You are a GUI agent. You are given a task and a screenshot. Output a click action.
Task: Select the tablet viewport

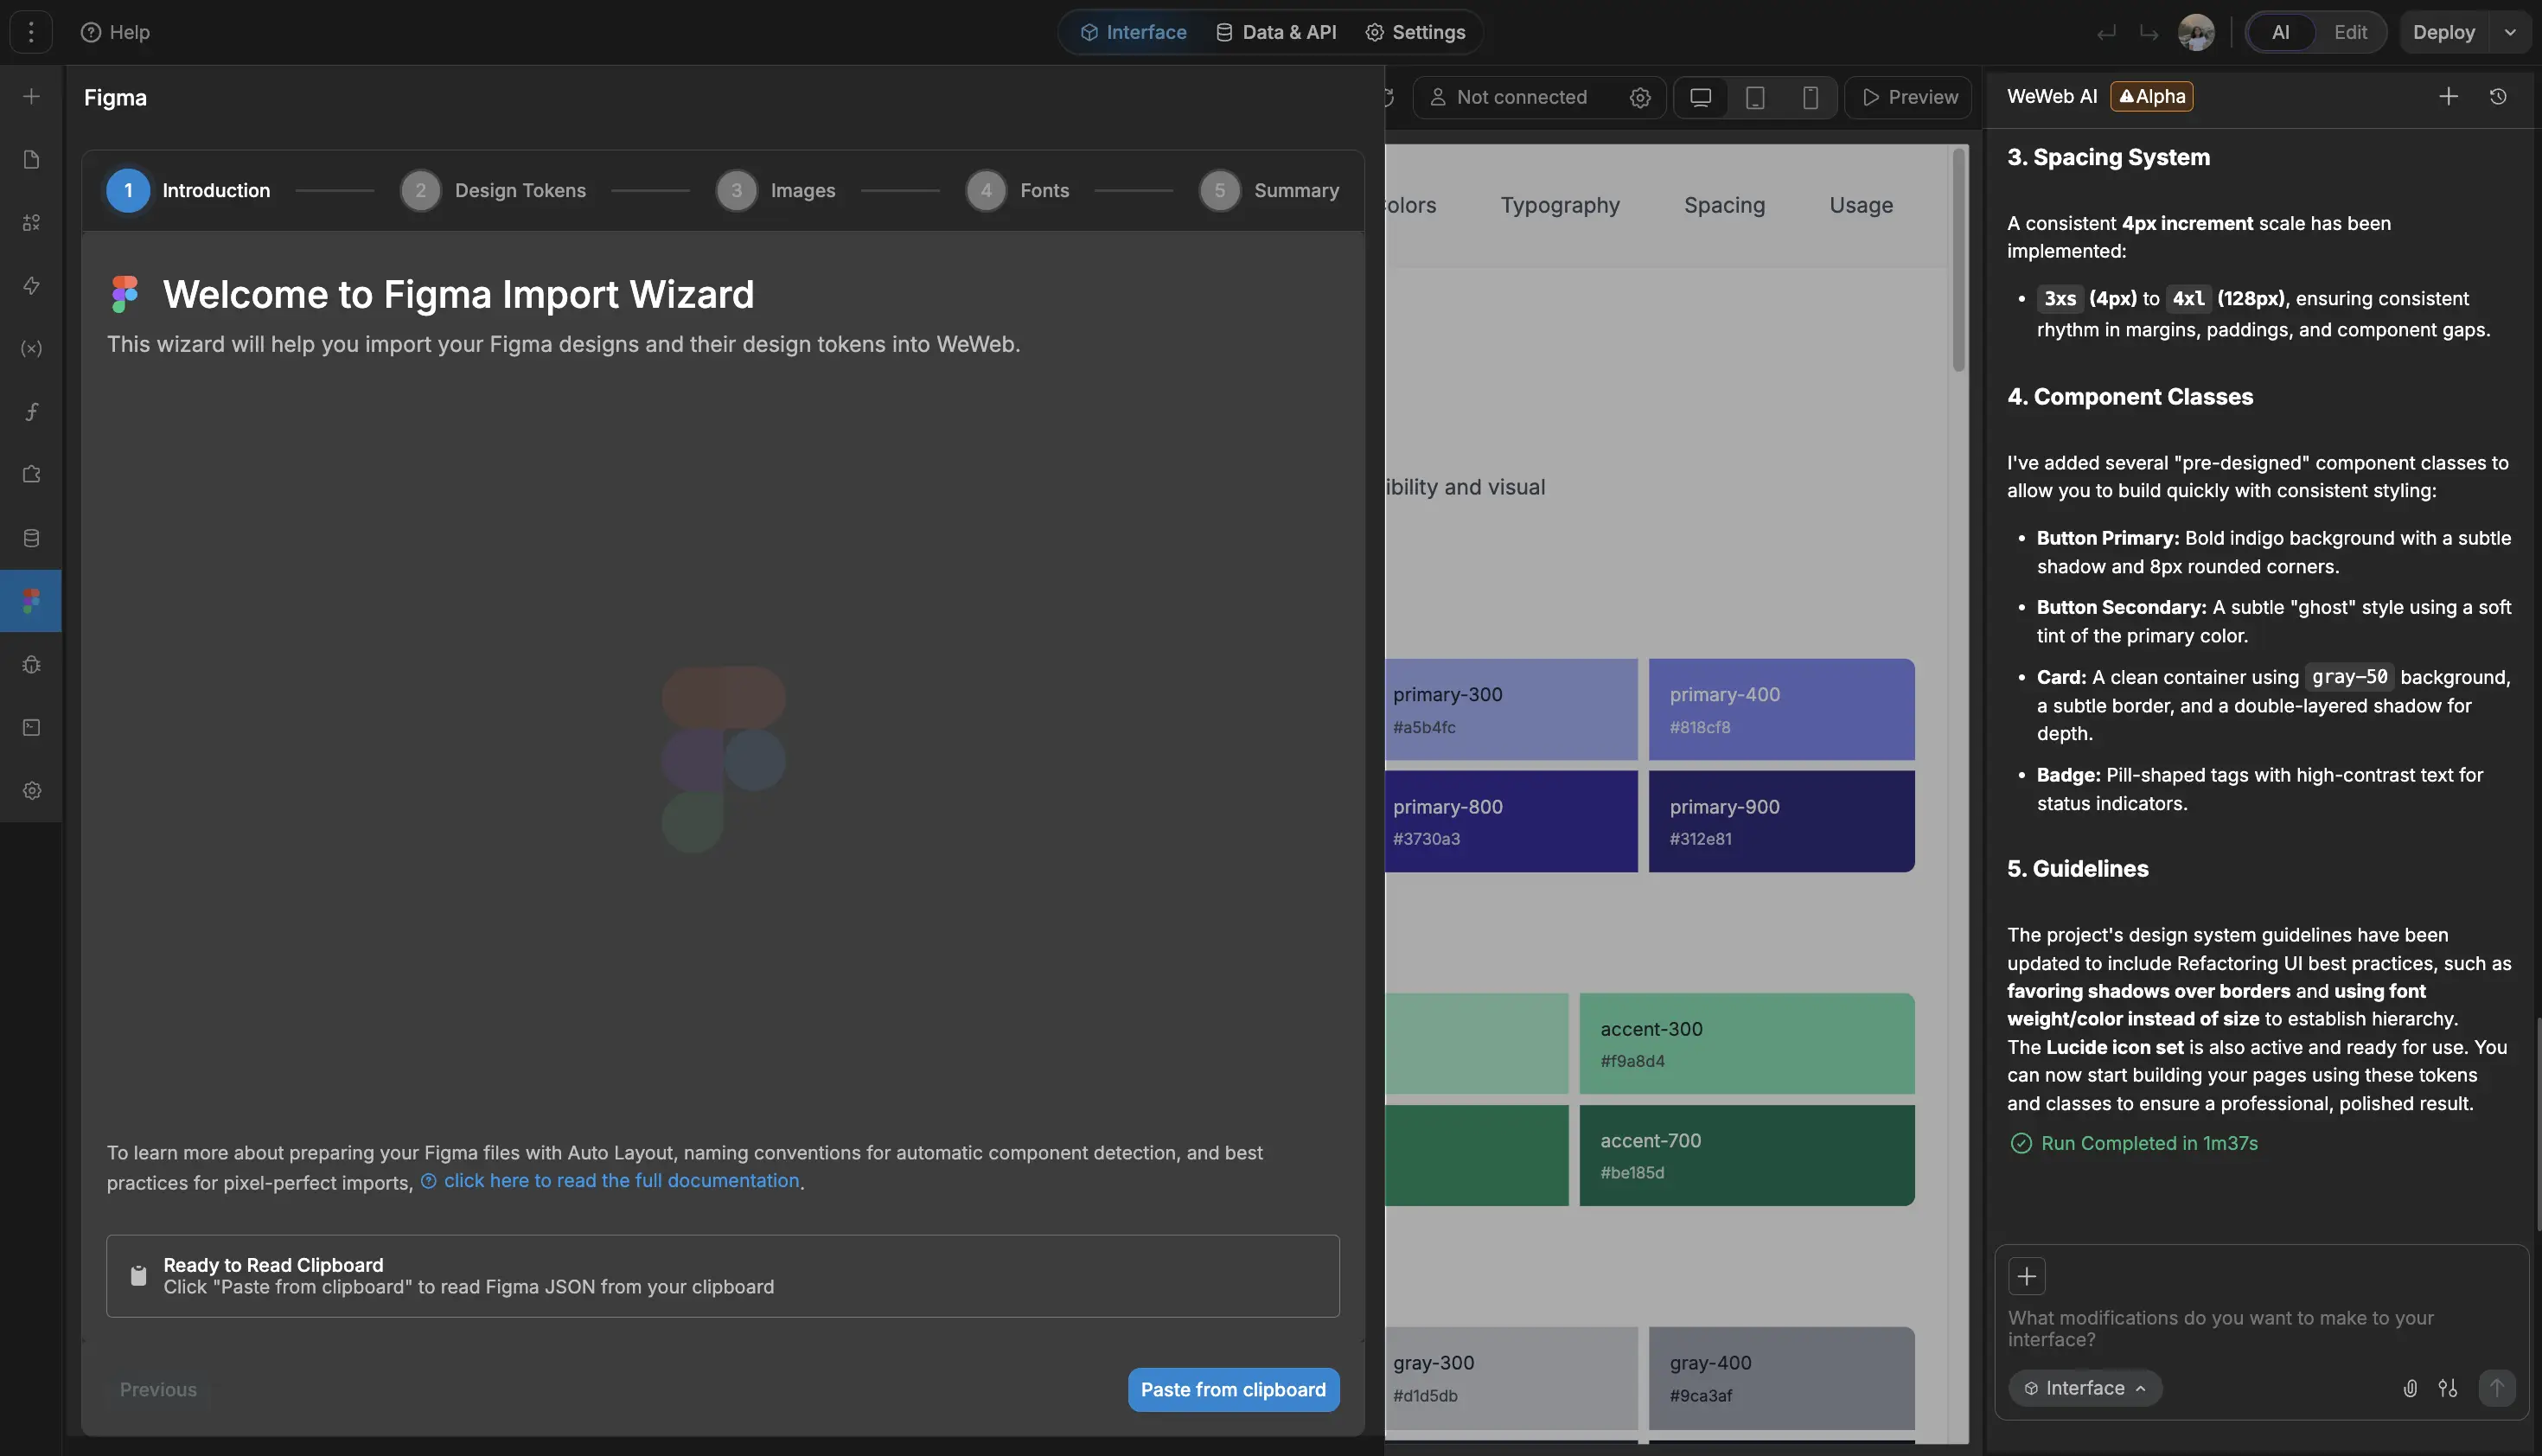pyautogui.click(x=1755, y=97)
